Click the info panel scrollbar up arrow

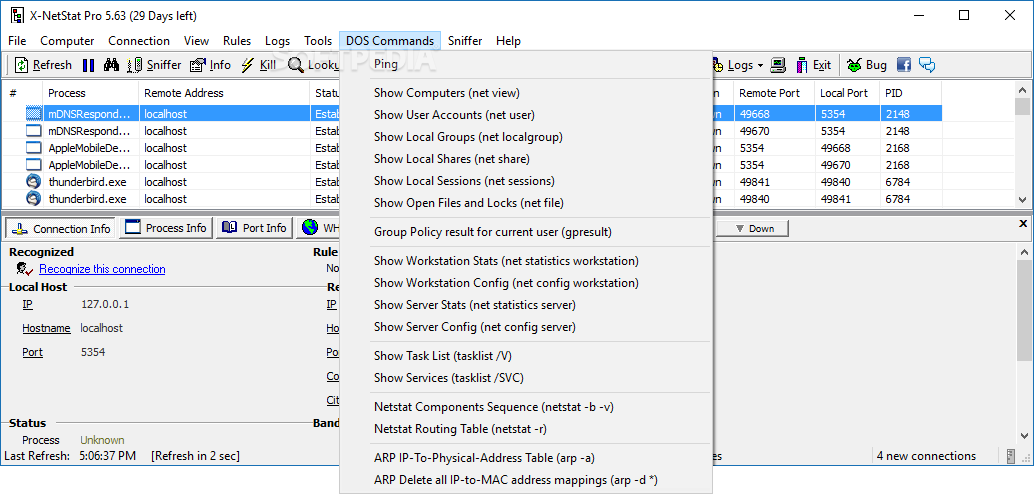[1023, 252]
